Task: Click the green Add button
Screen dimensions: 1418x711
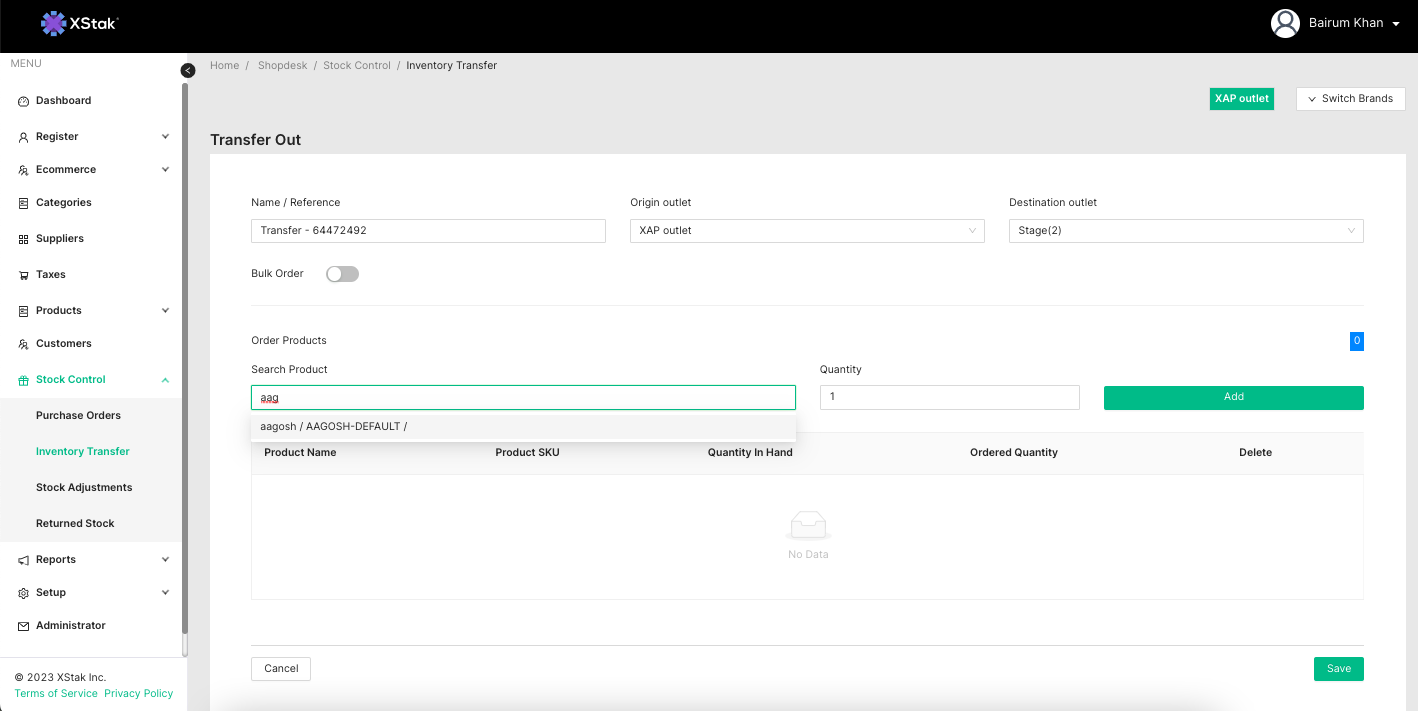Action: pos(1233,397)
